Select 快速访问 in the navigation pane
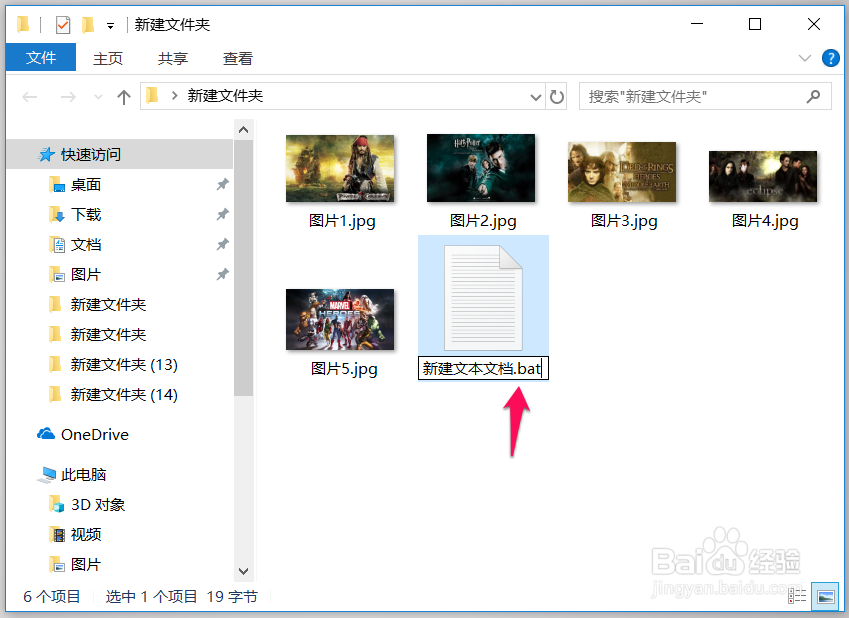The height and width of the screenshot is (618, 849). click(x=119, y=154)
